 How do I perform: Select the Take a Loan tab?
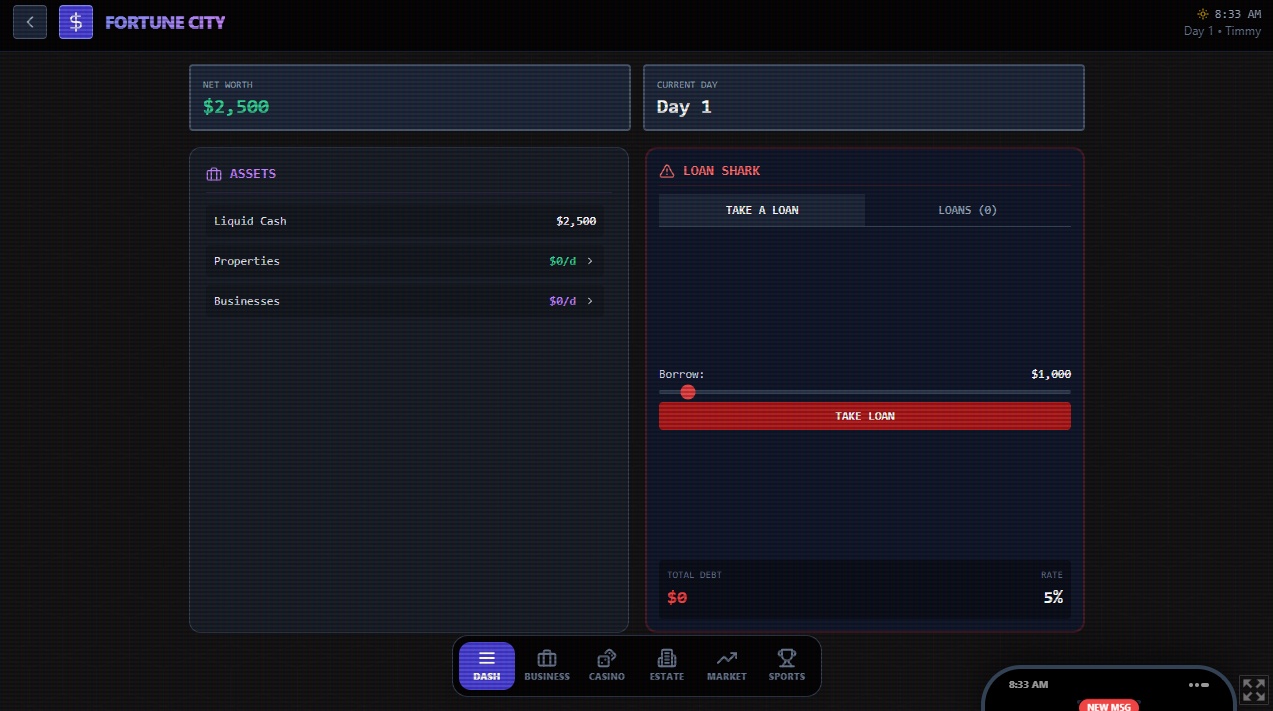tap(762, 210)
